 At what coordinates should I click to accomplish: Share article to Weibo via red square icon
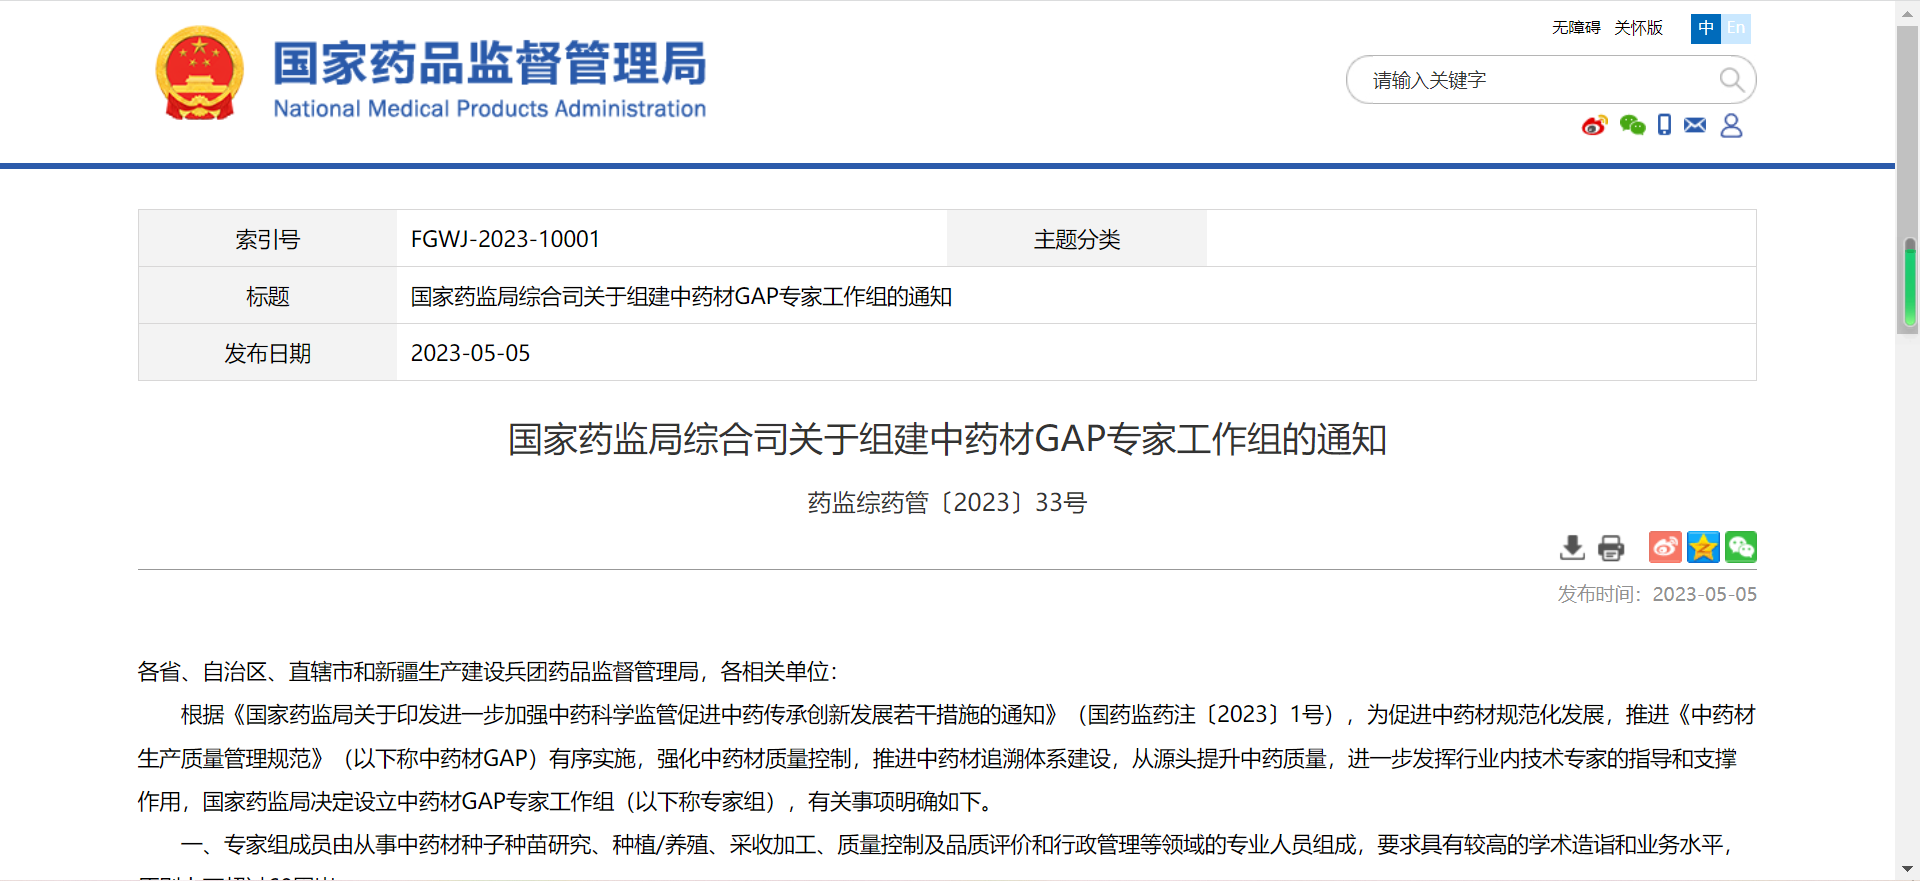1665,547
